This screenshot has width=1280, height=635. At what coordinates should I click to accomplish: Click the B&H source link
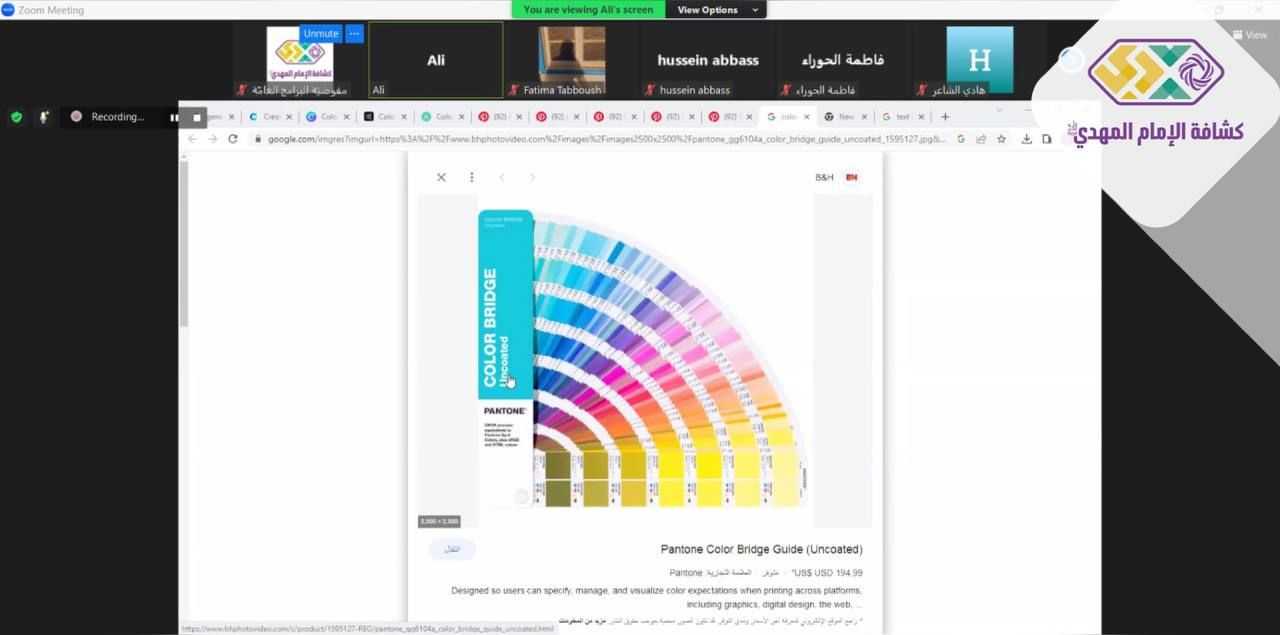824,177
